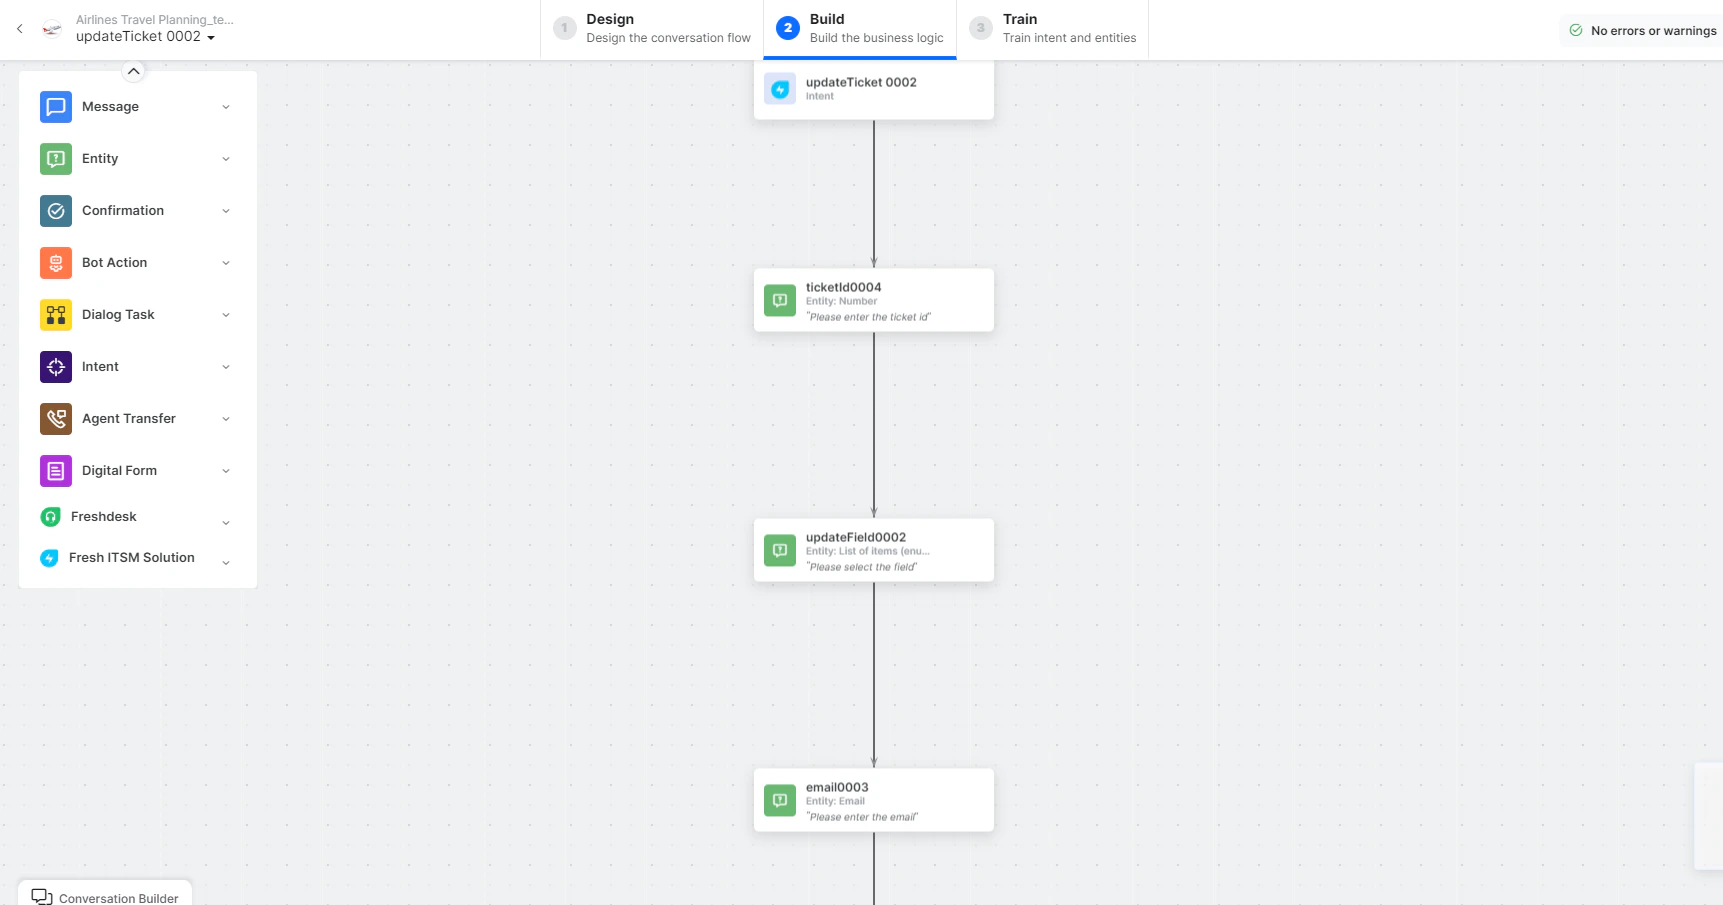Screen dimensions: 1723x905
Task: Collapse the node palette panel
Action: pyautogui.click(x=133, y=70)
